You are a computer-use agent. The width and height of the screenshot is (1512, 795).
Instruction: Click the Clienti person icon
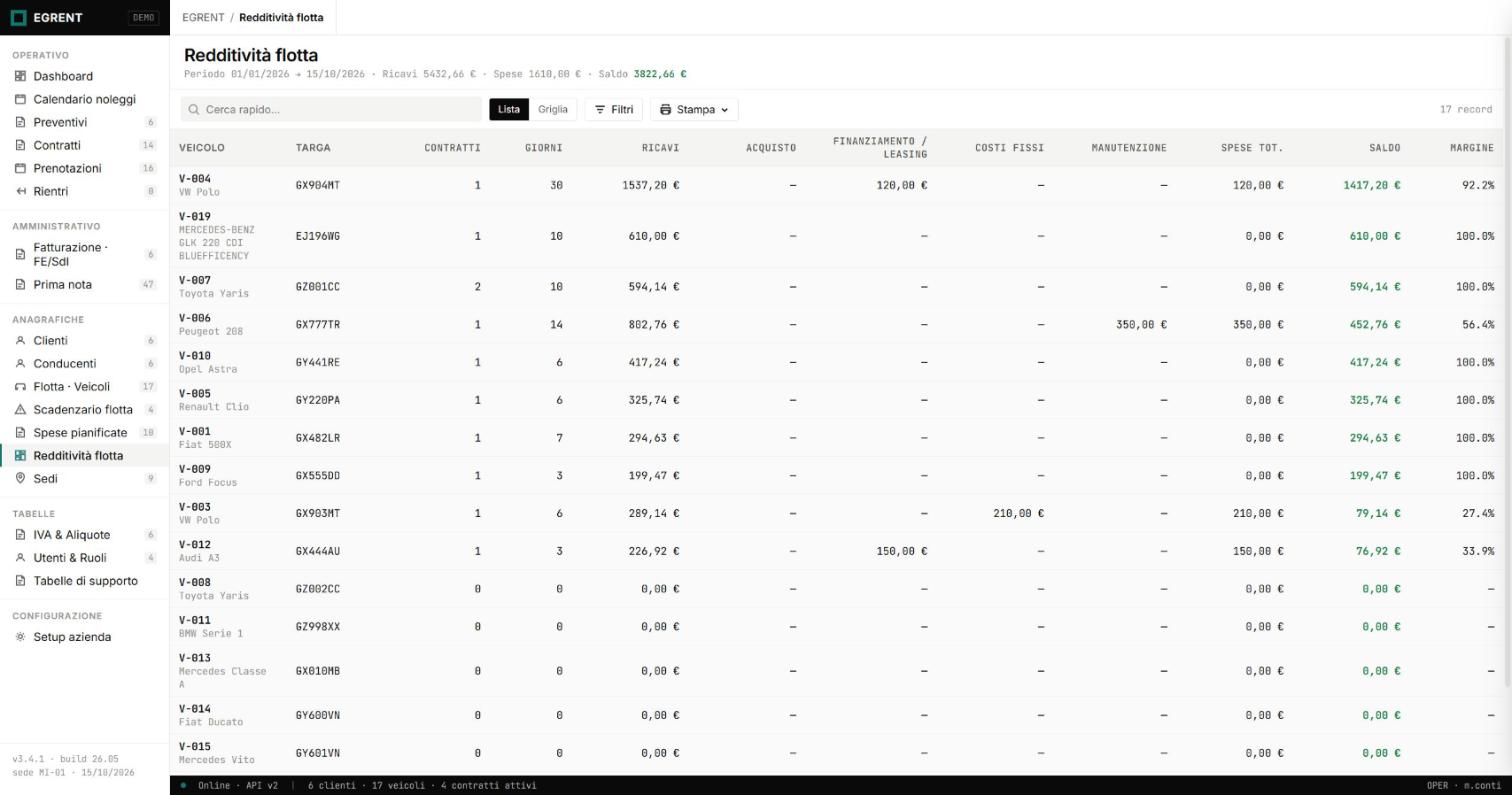point(20,340)
